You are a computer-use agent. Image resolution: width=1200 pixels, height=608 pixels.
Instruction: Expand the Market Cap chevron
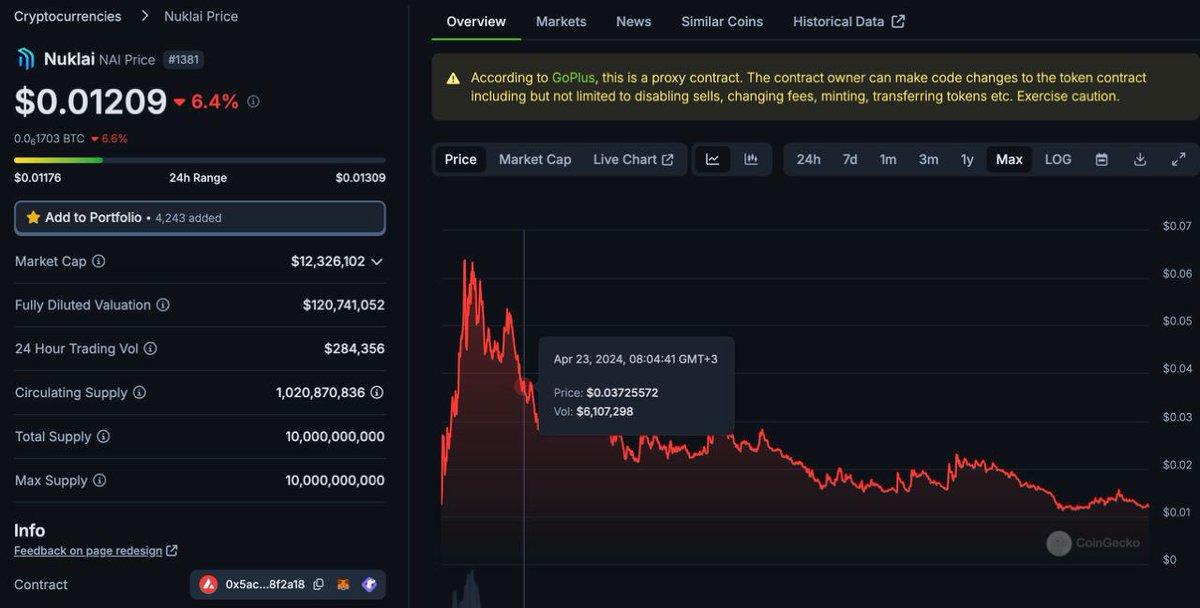click(377, 261)
